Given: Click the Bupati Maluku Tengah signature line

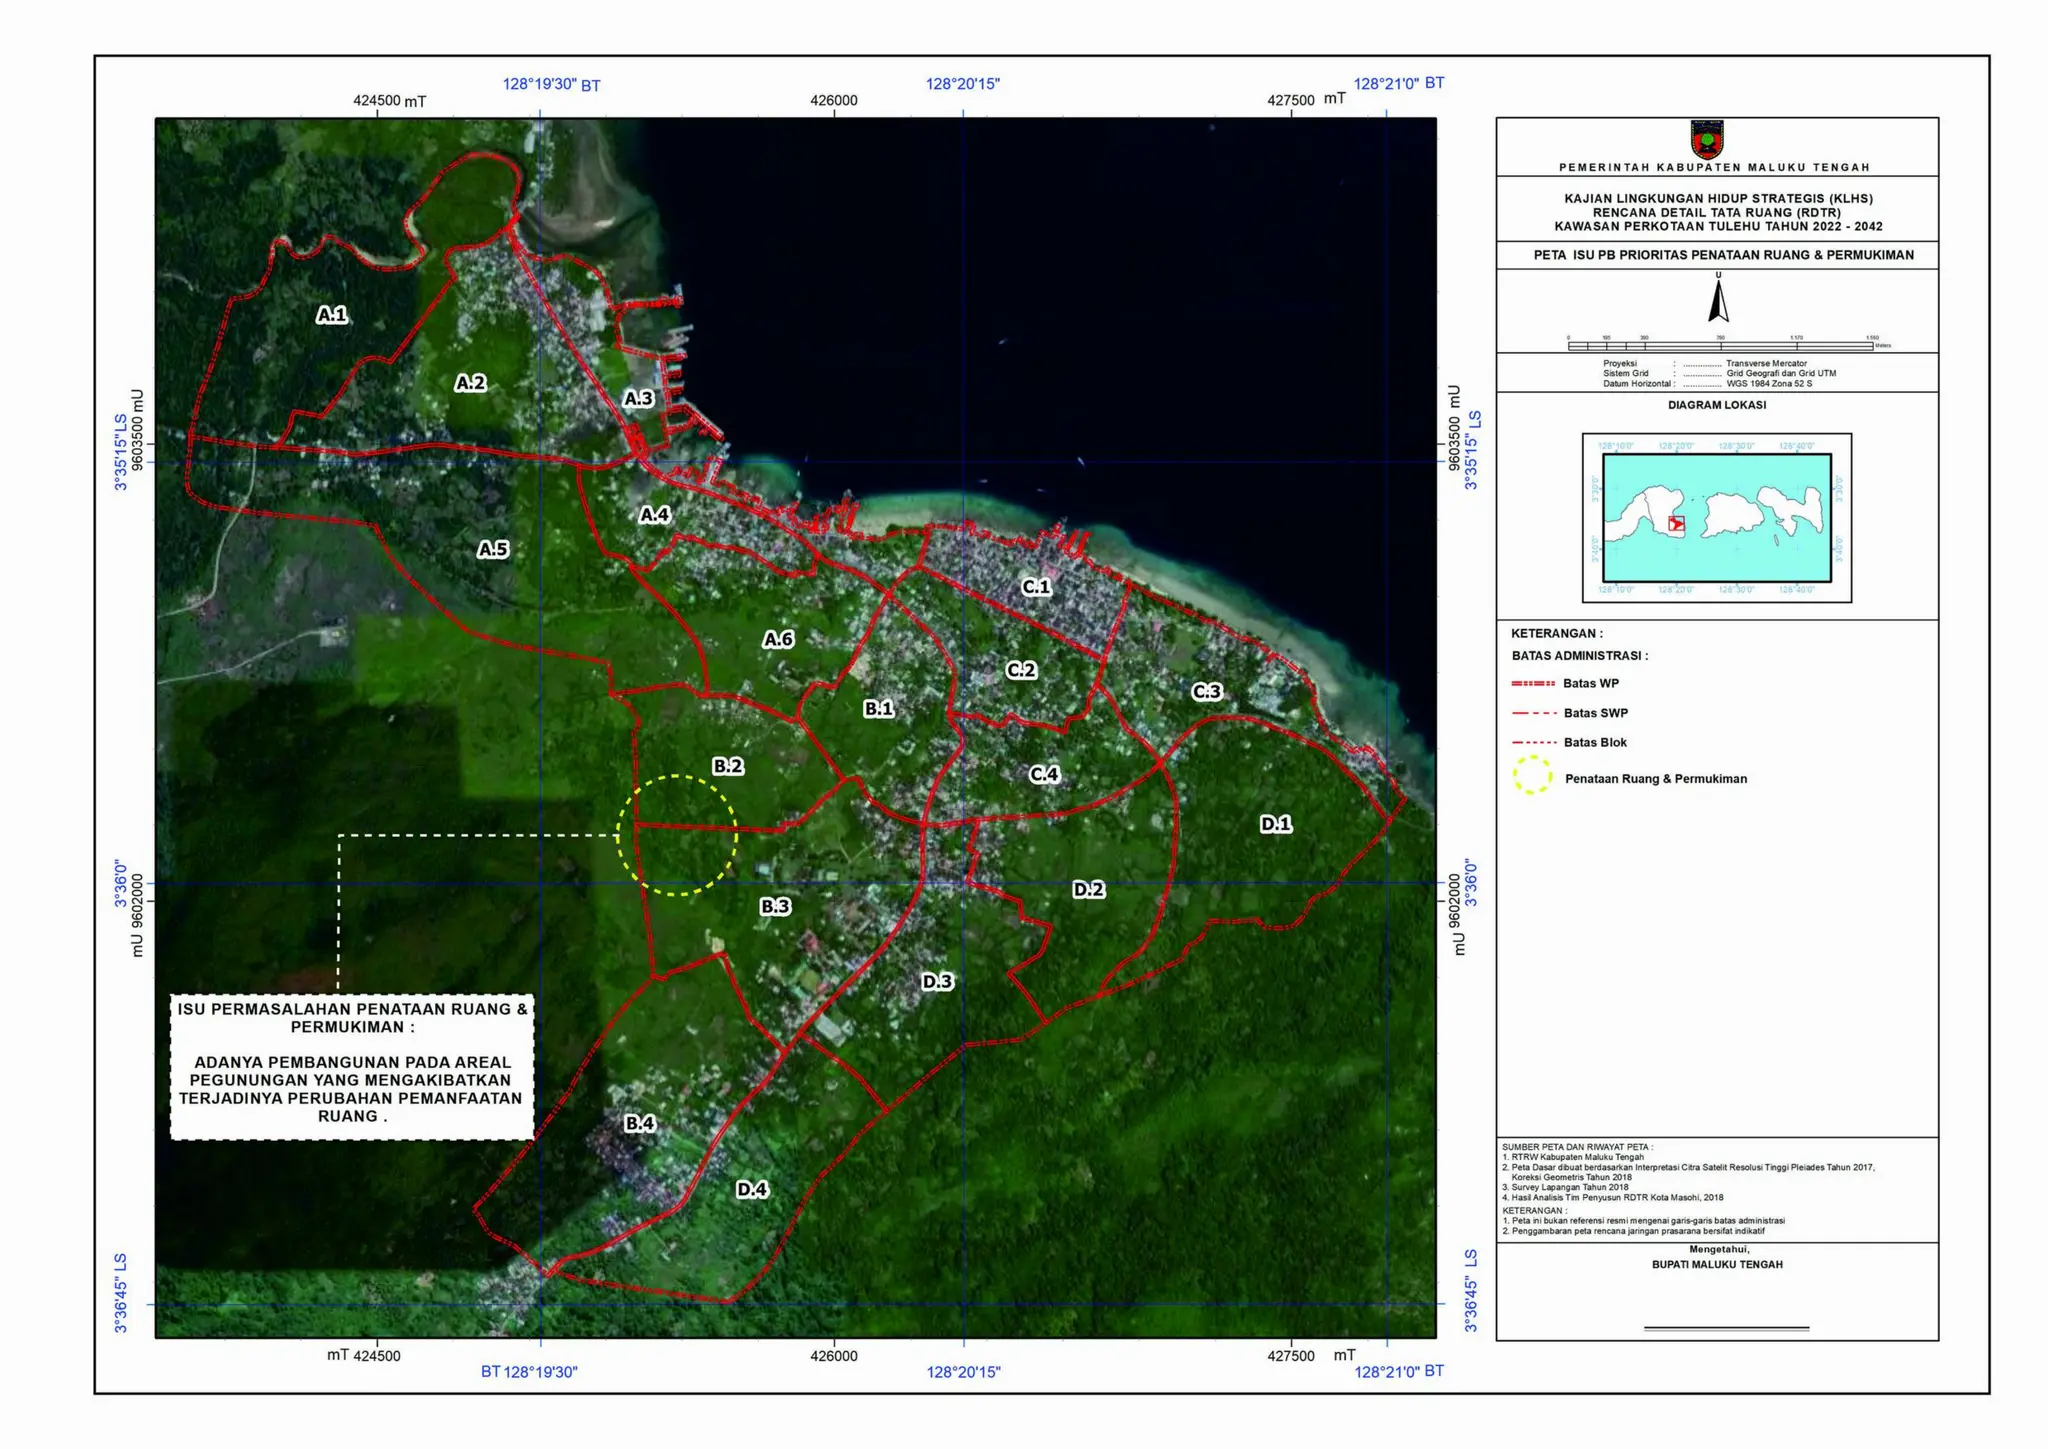Looking at the screenshot, I should [x=1726, y=1329].
